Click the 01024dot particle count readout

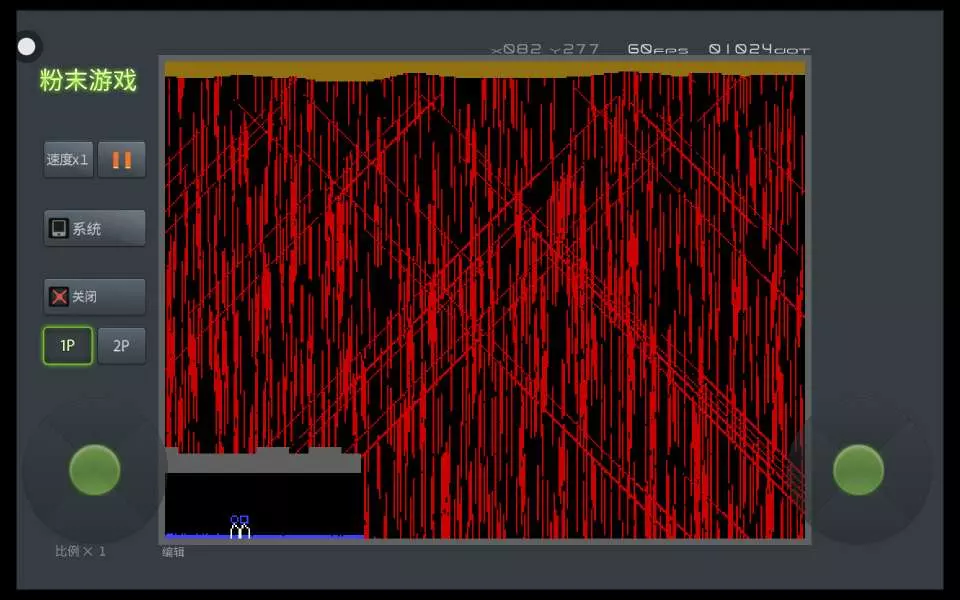click(x=759, y=49)
